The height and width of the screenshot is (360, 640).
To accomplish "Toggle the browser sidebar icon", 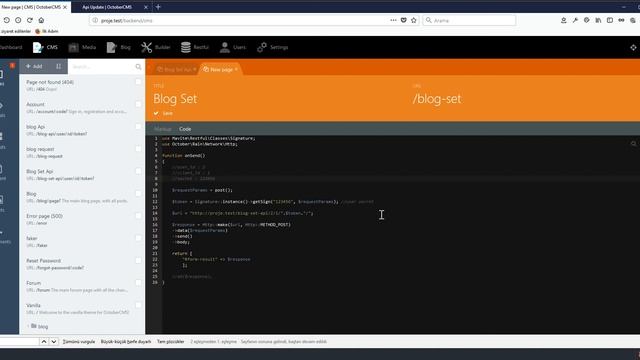I will (609, 20).
